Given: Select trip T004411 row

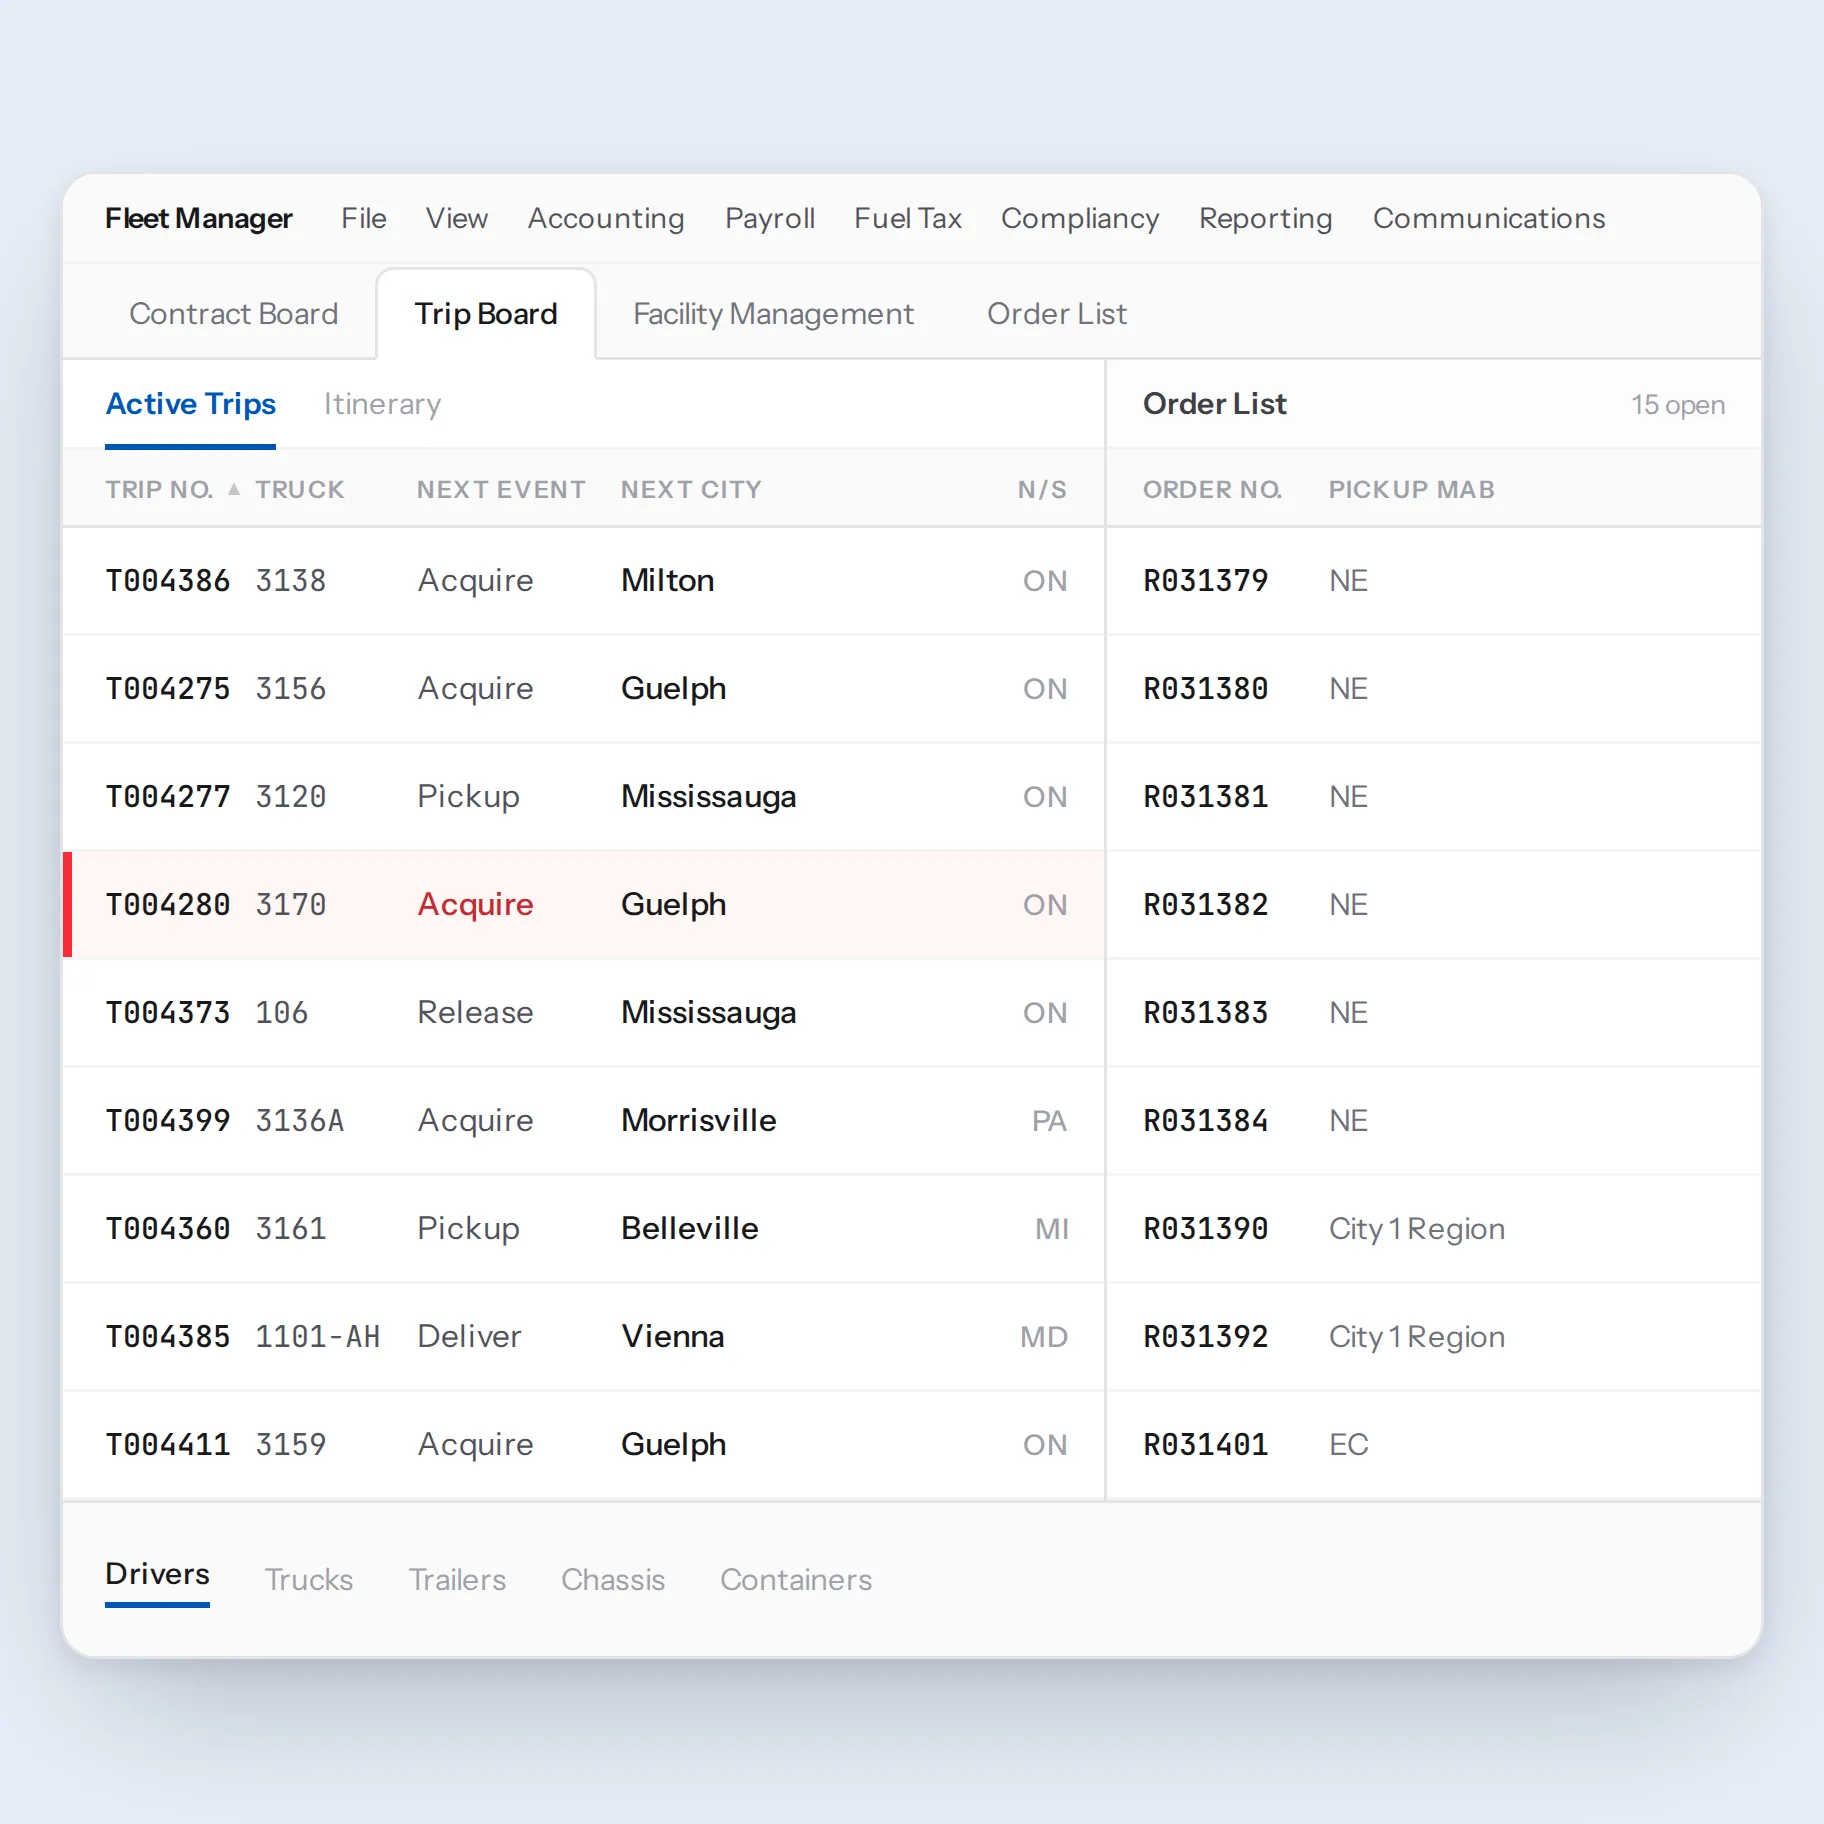Looking at the screenshot, I should tap(584, 1445).
